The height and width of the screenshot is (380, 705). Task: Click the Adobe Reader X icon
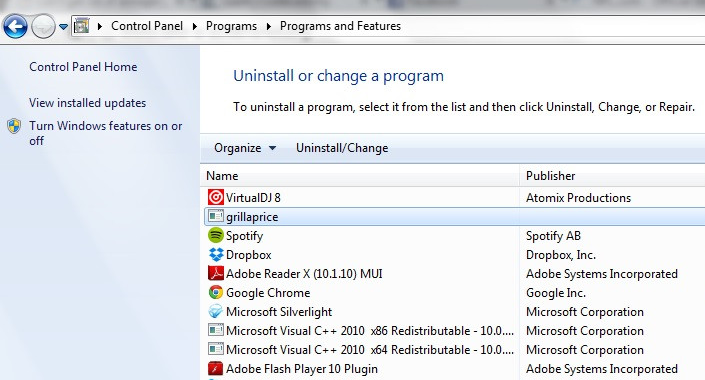pyautogui.click(x=216, y=273)
